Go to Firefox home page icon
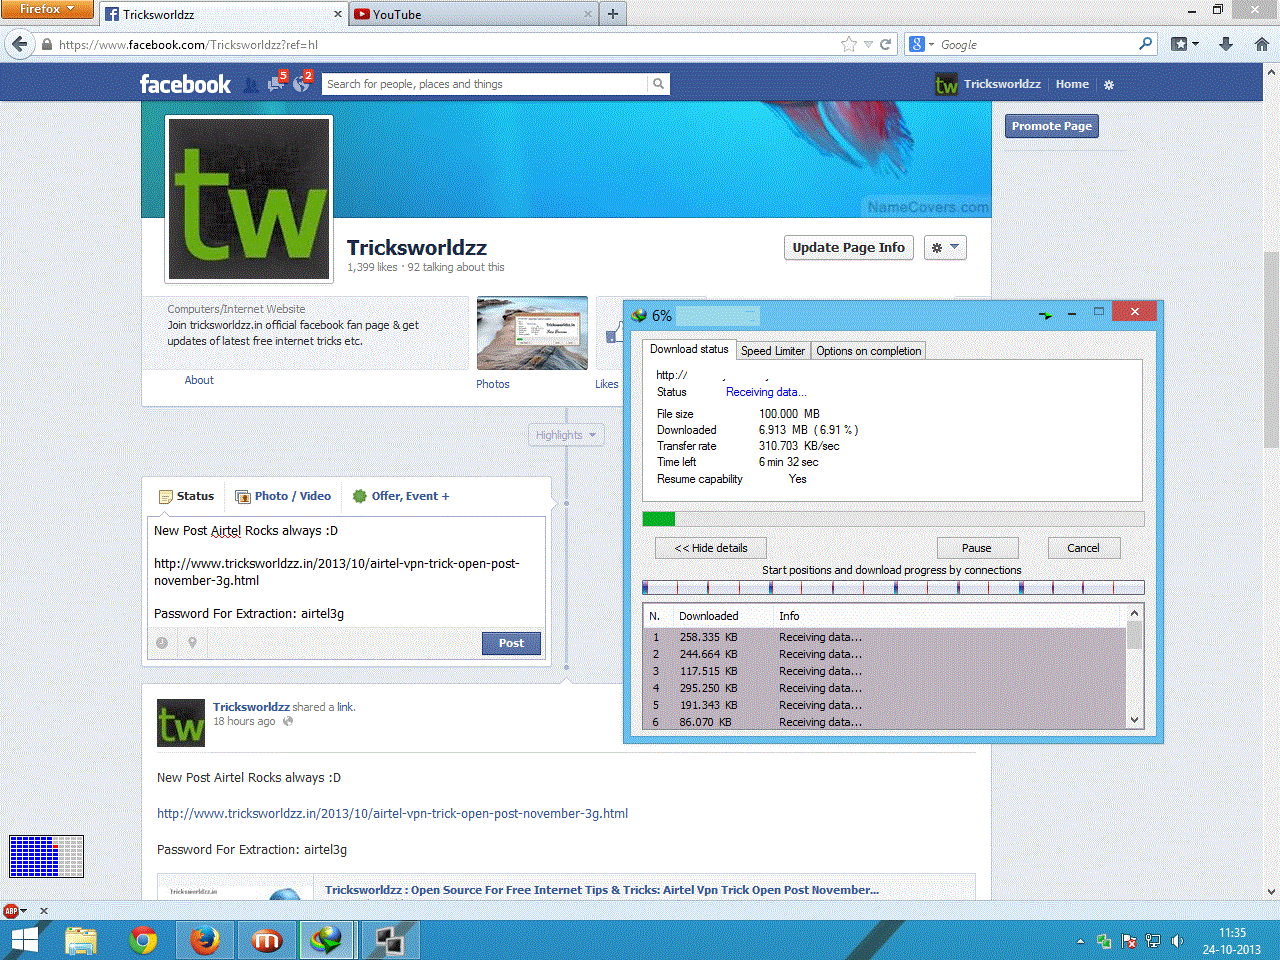The width and height of the screenshot is (1280, 960). 1262,44
